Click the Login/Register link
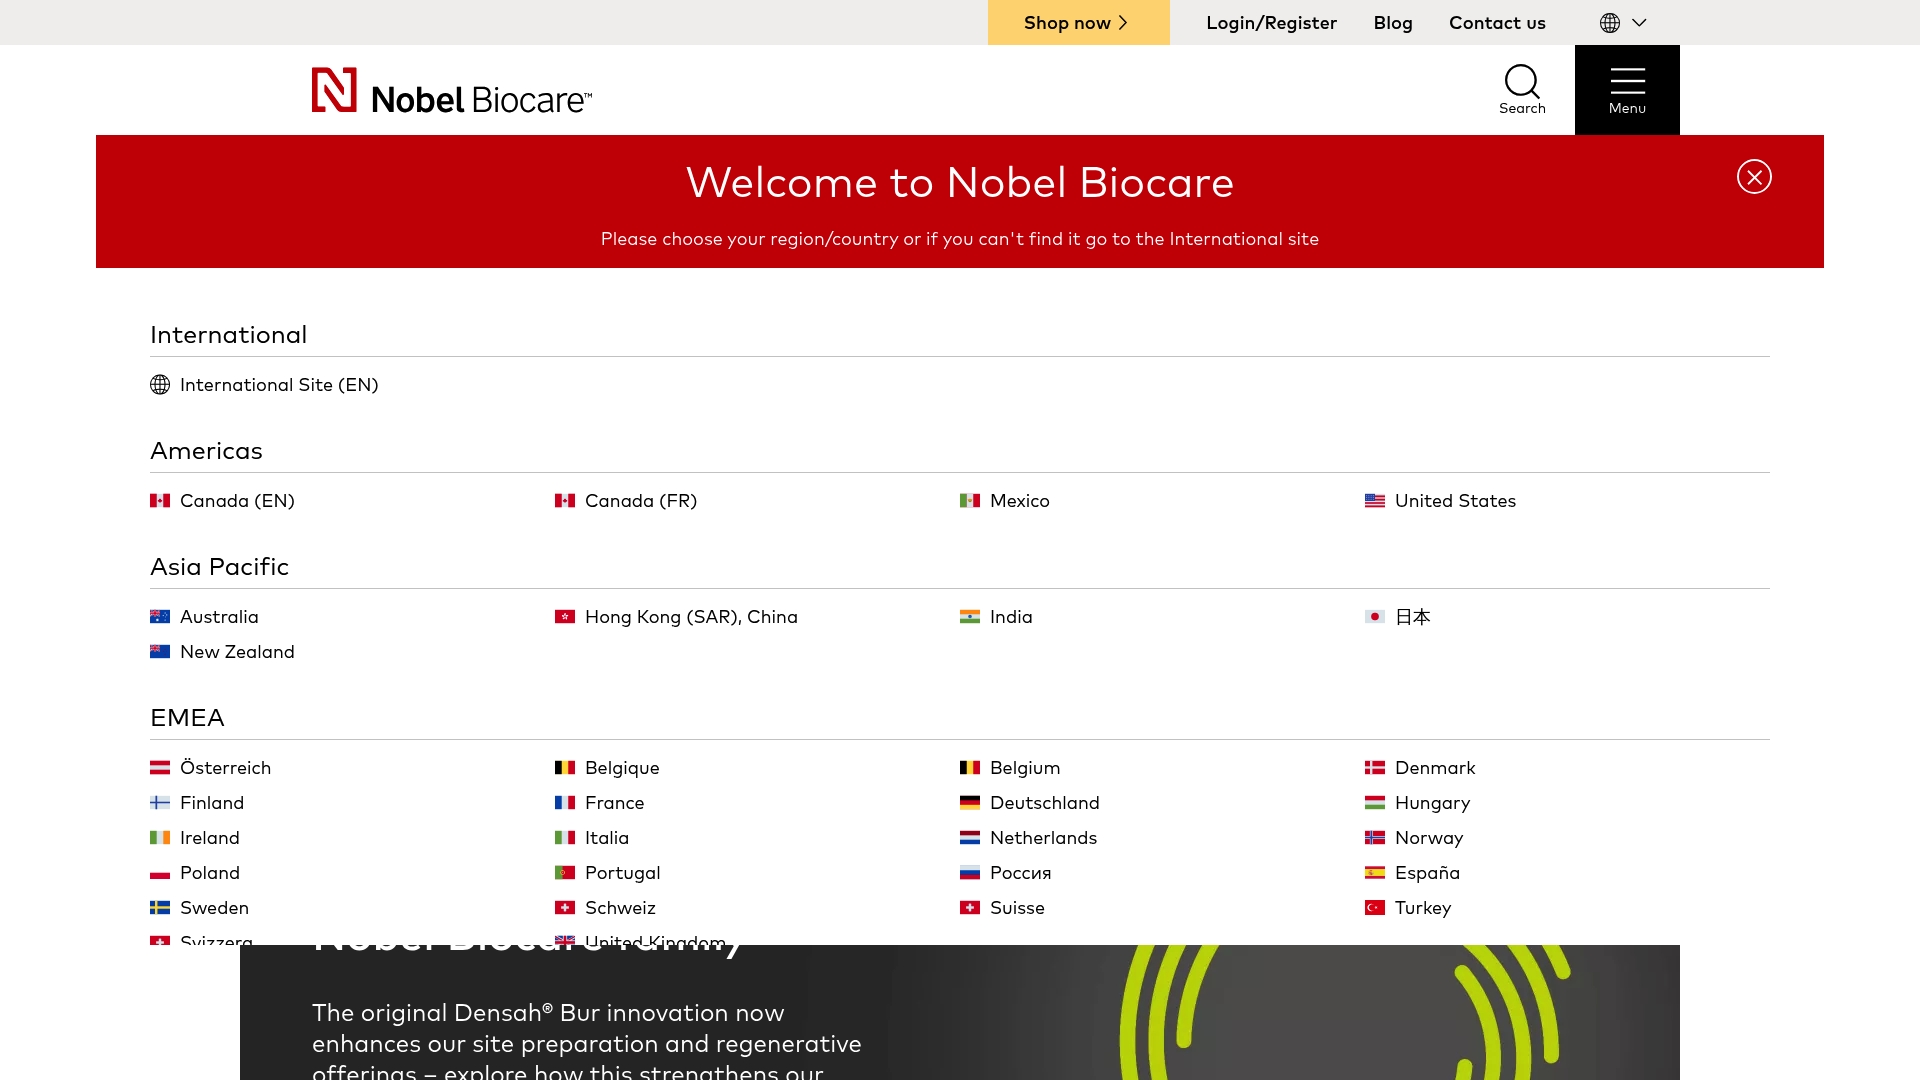This screenshot has height=1080, width=1920. (x=1271, y=22)
